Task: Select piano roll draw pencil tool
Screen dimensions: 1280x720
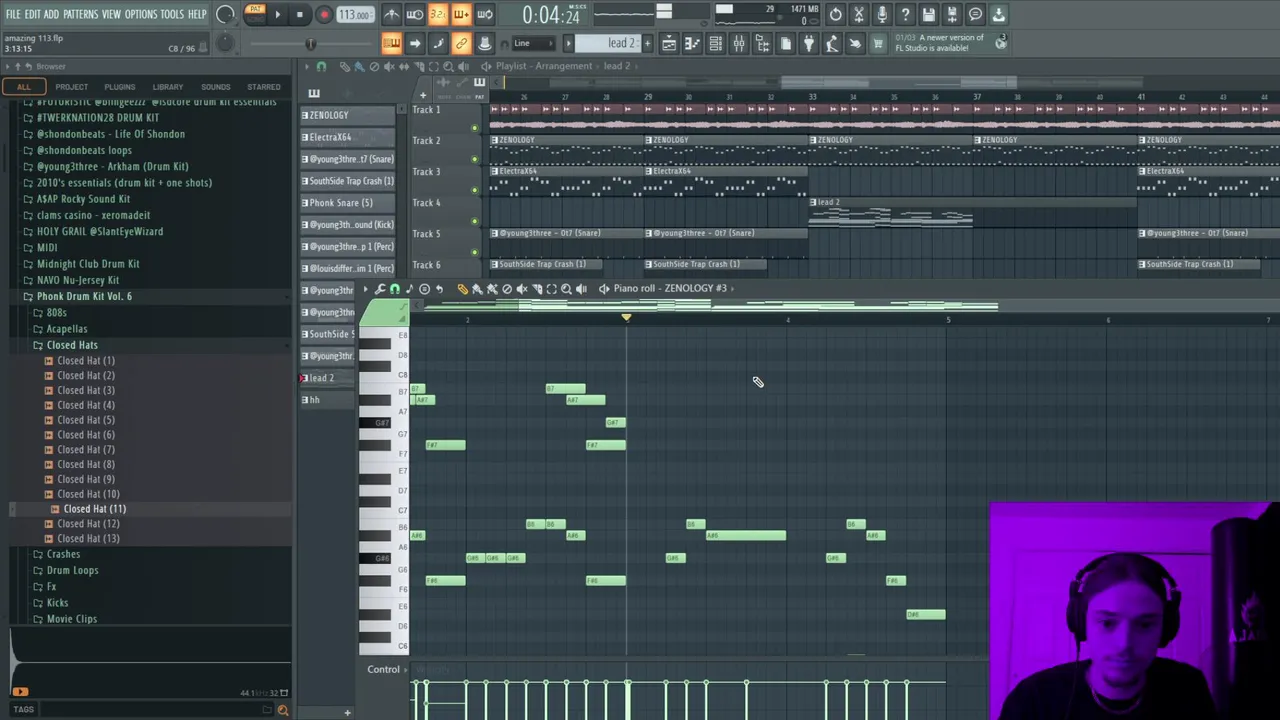Action: [x=462, y=289]
